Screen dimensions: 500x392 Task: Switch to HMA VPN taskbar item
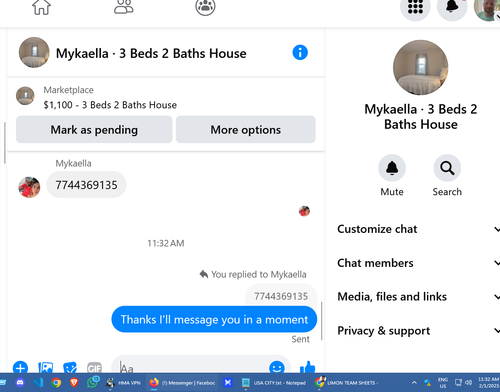pos(124,383)
